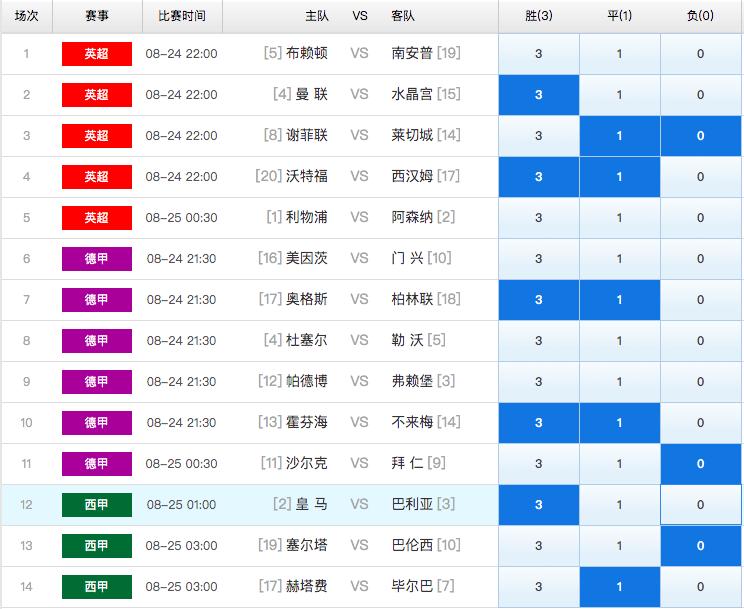Select win (3) for 塞尔塔 vs 巴伦西

[x=539, y=546]
